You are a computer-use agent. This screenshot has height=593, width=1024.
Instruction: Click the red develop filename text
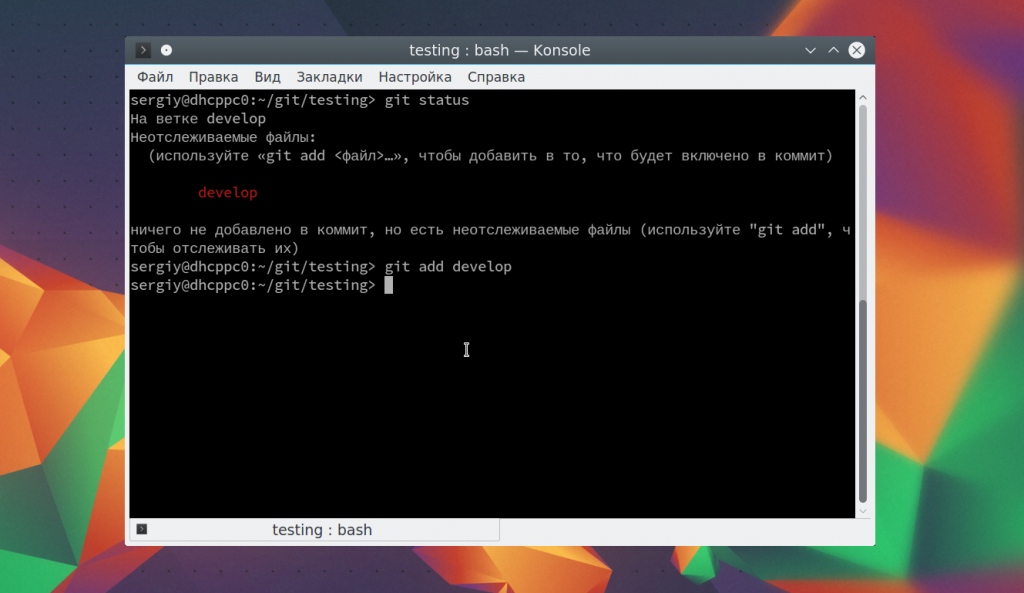pos(227,193)
